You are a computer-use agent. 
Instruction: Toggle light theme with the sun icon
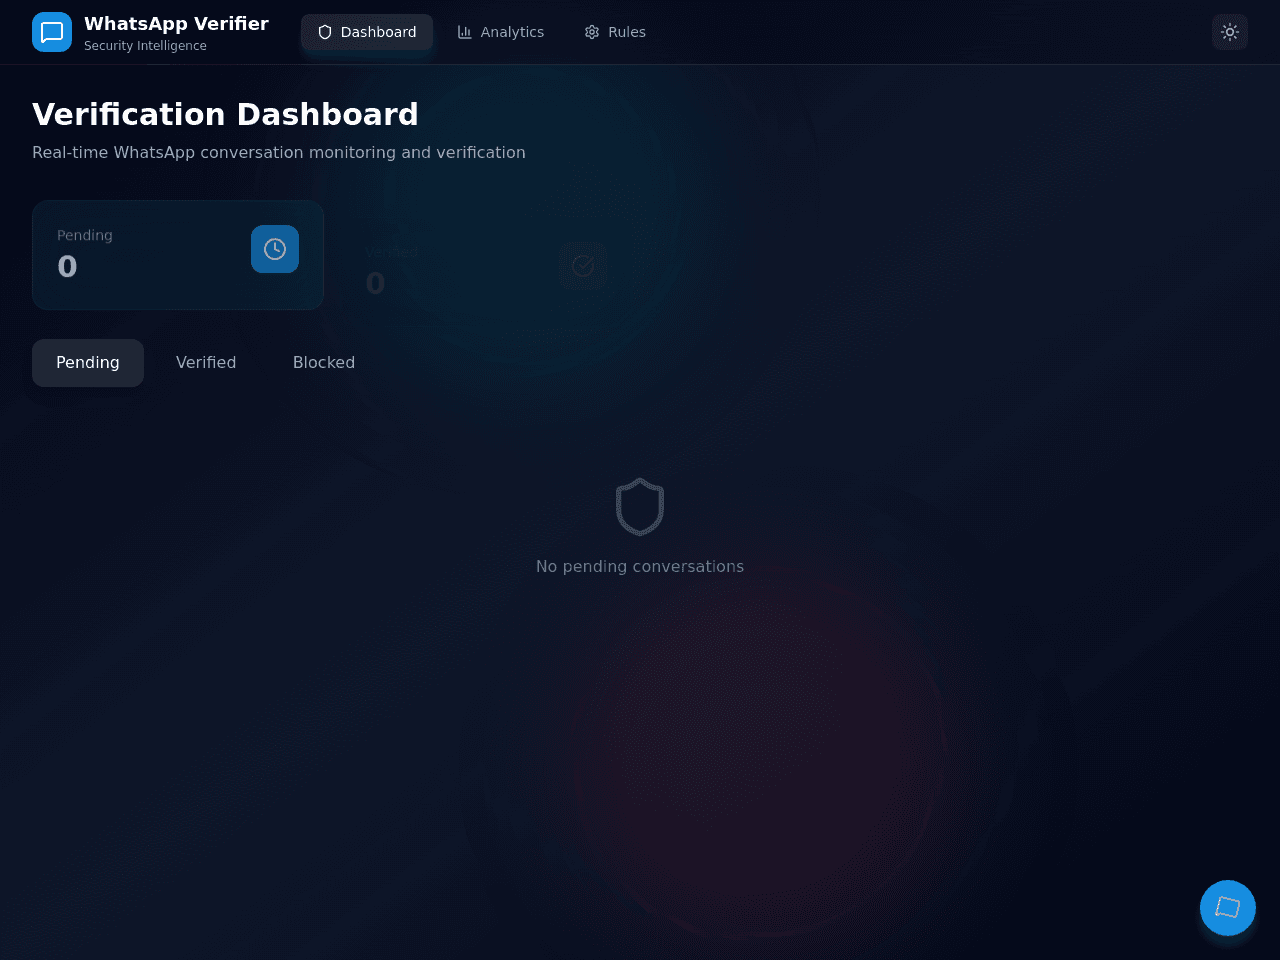click(1230, 32)
